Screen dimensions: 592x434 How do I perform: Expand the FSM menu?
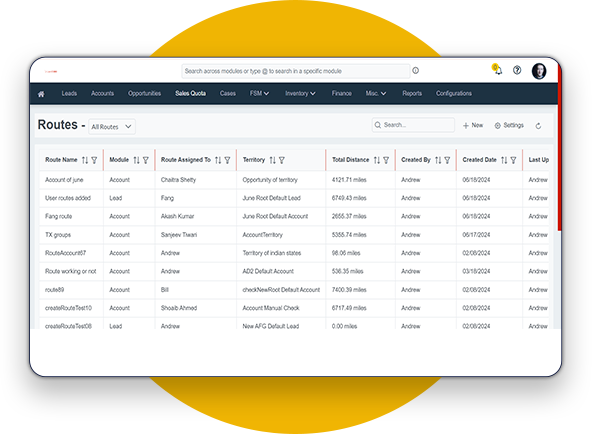259,93
